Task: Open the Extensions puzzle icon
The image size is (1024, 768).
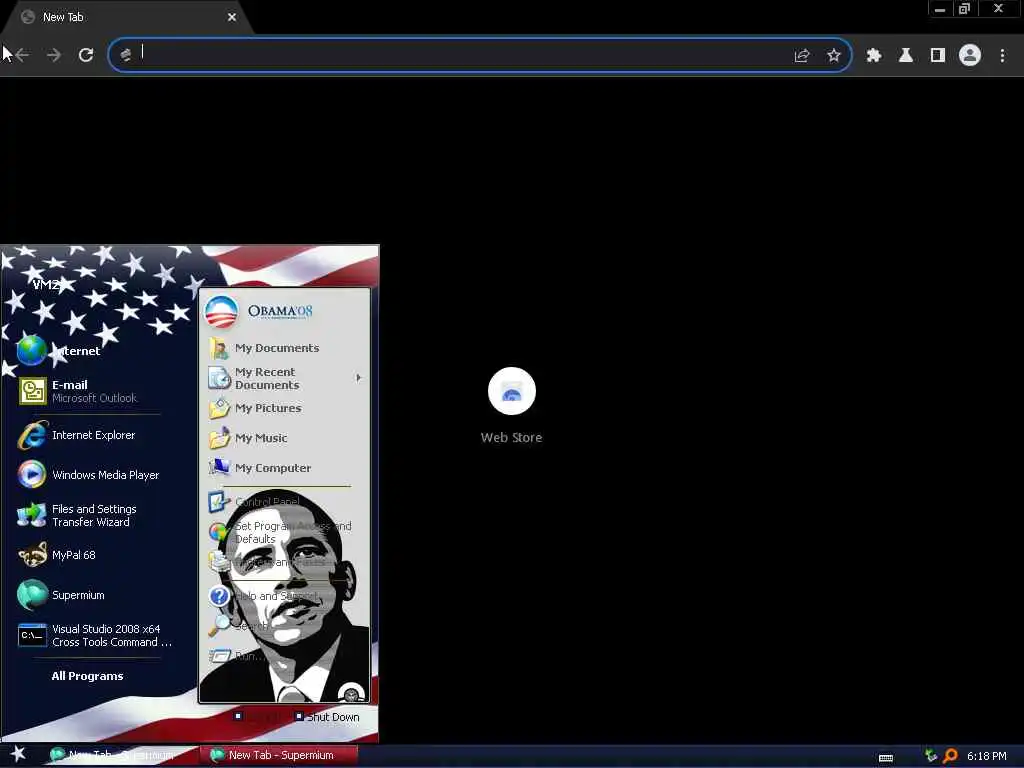Action: [874, 56]
